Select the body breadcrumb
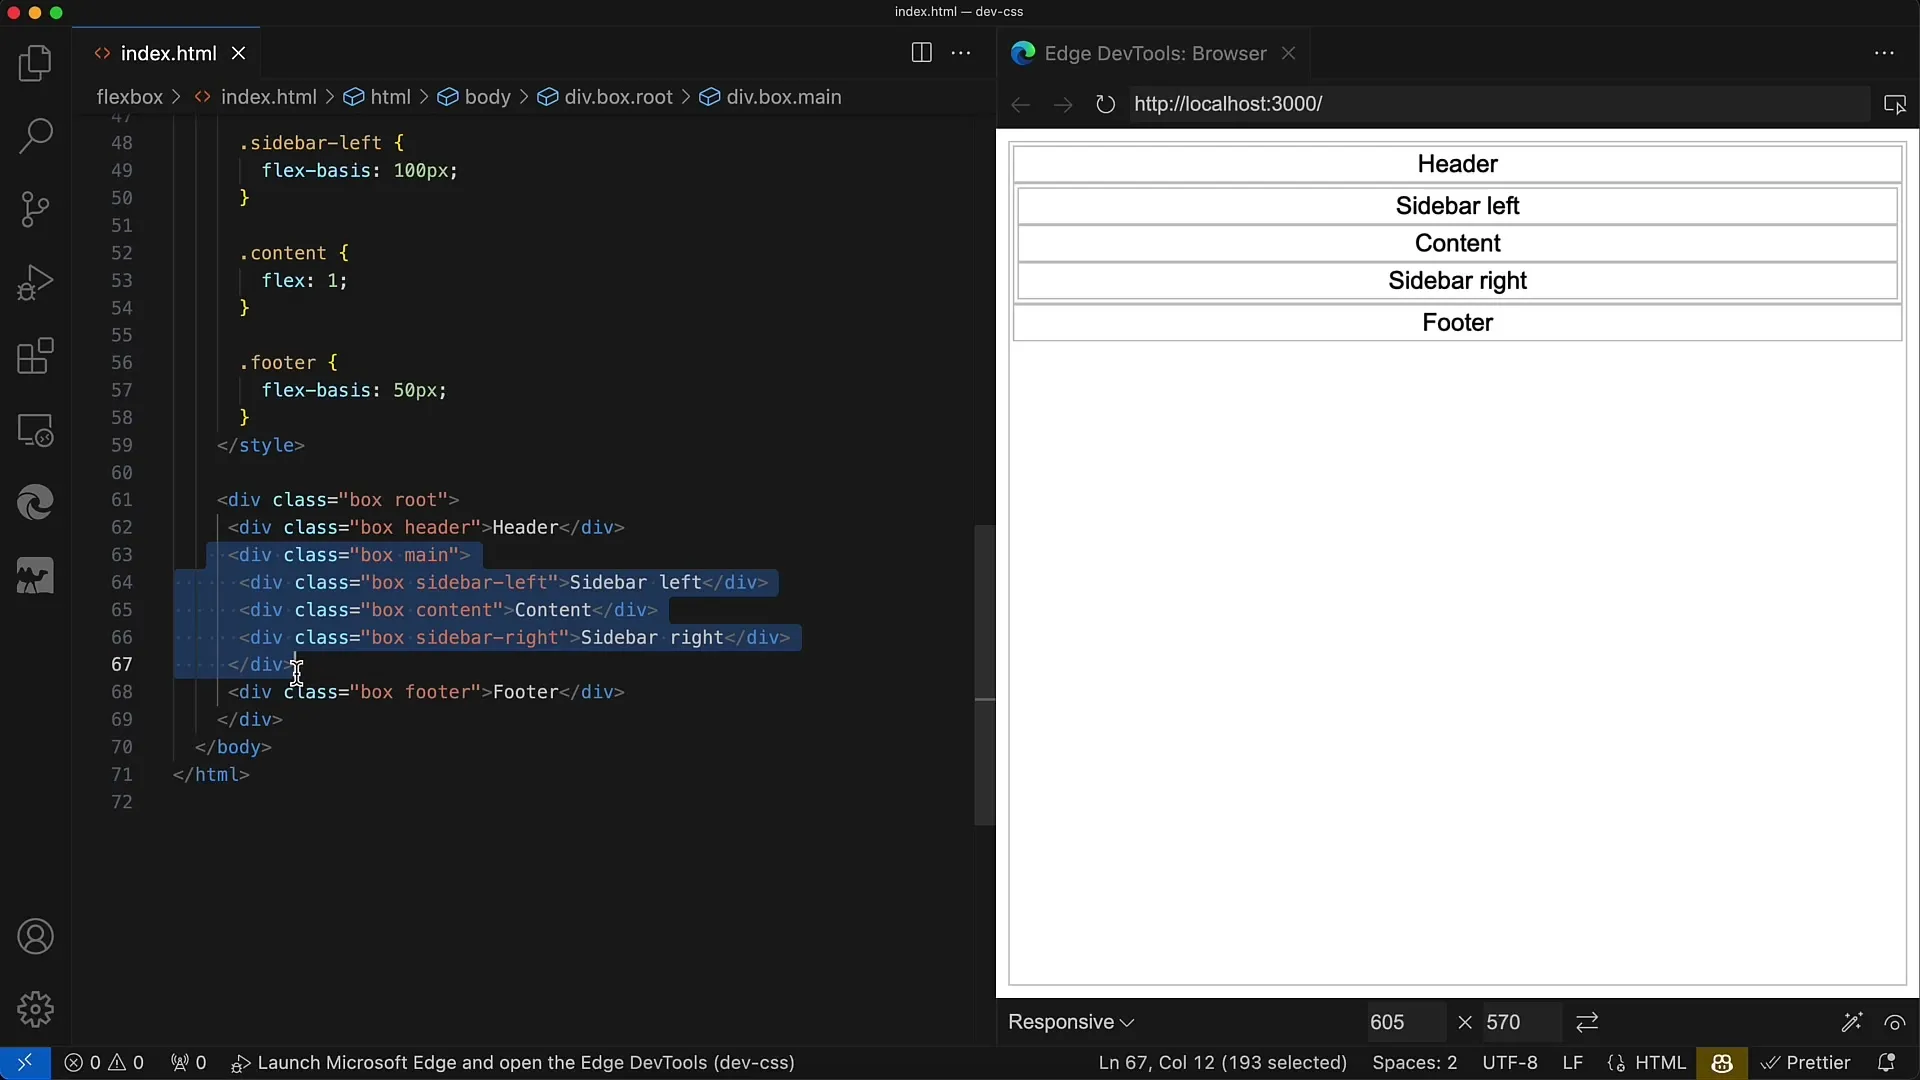This screenshot has height=1080, width=1920. pyautogui.click(x=474, y=97)
